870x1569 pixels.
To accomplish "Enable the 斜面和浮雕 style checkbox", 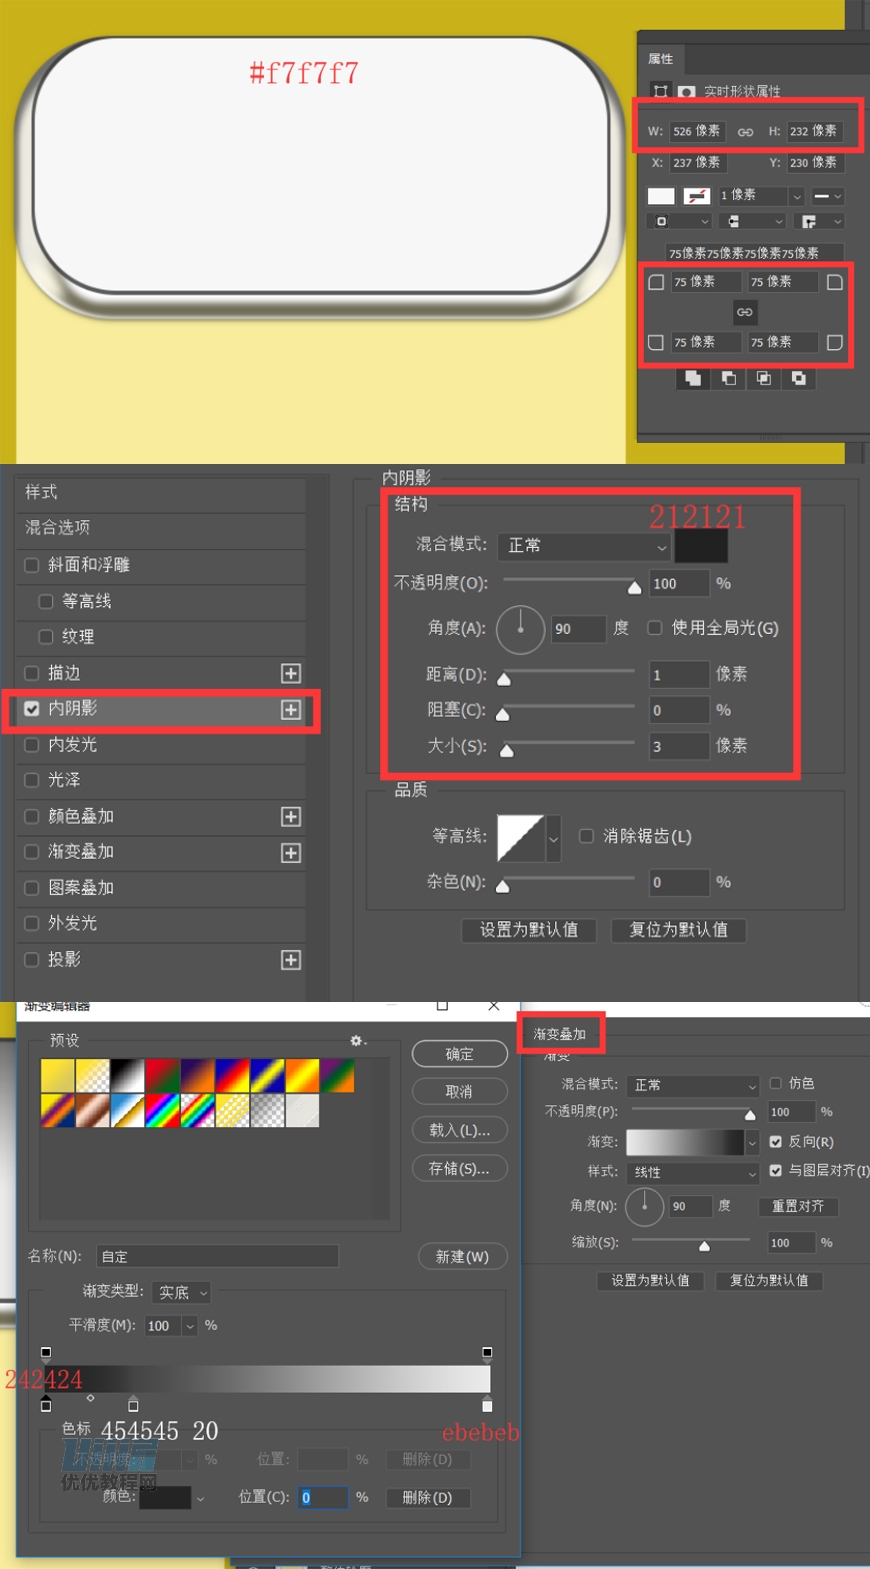I will click(x=32, y=565).
